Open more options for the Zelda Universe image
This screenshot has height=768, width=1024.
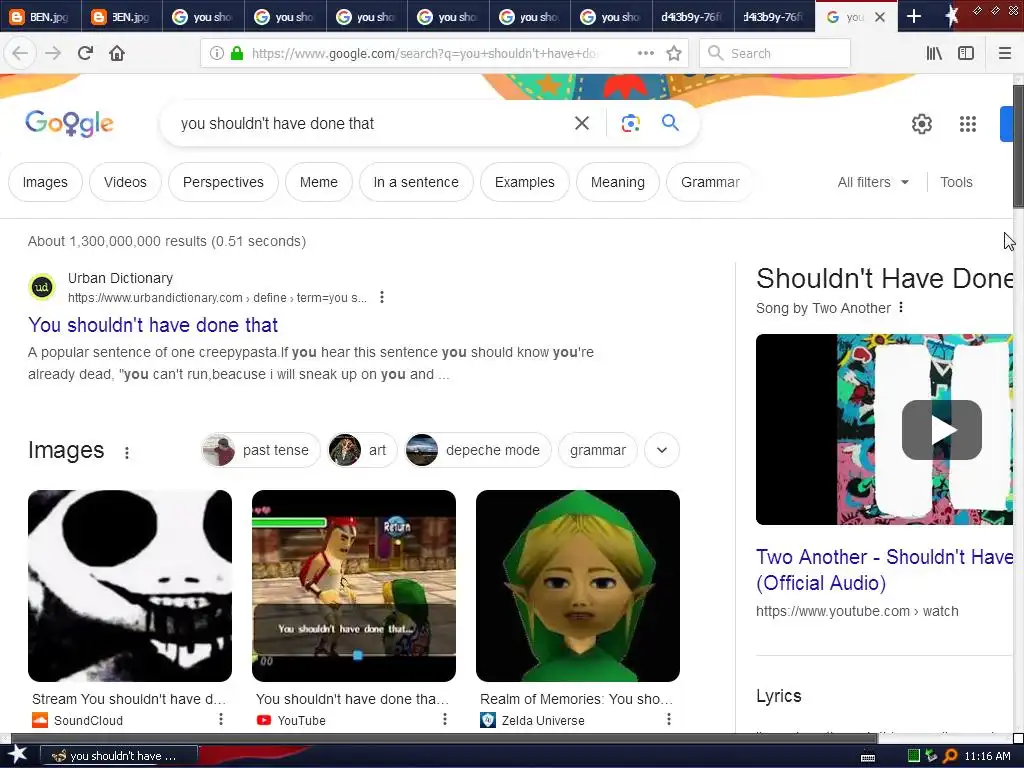click(x=669, y=719)
